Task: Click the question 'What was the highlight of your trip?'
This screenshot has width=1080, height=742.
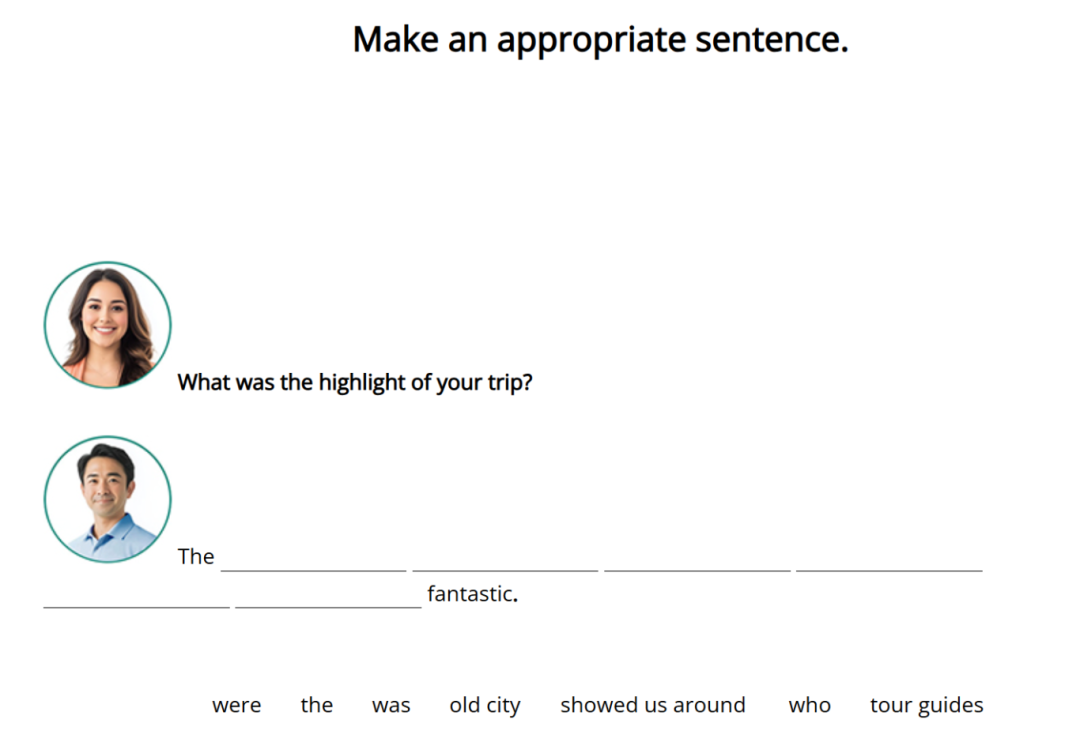Action: (355, 382)
